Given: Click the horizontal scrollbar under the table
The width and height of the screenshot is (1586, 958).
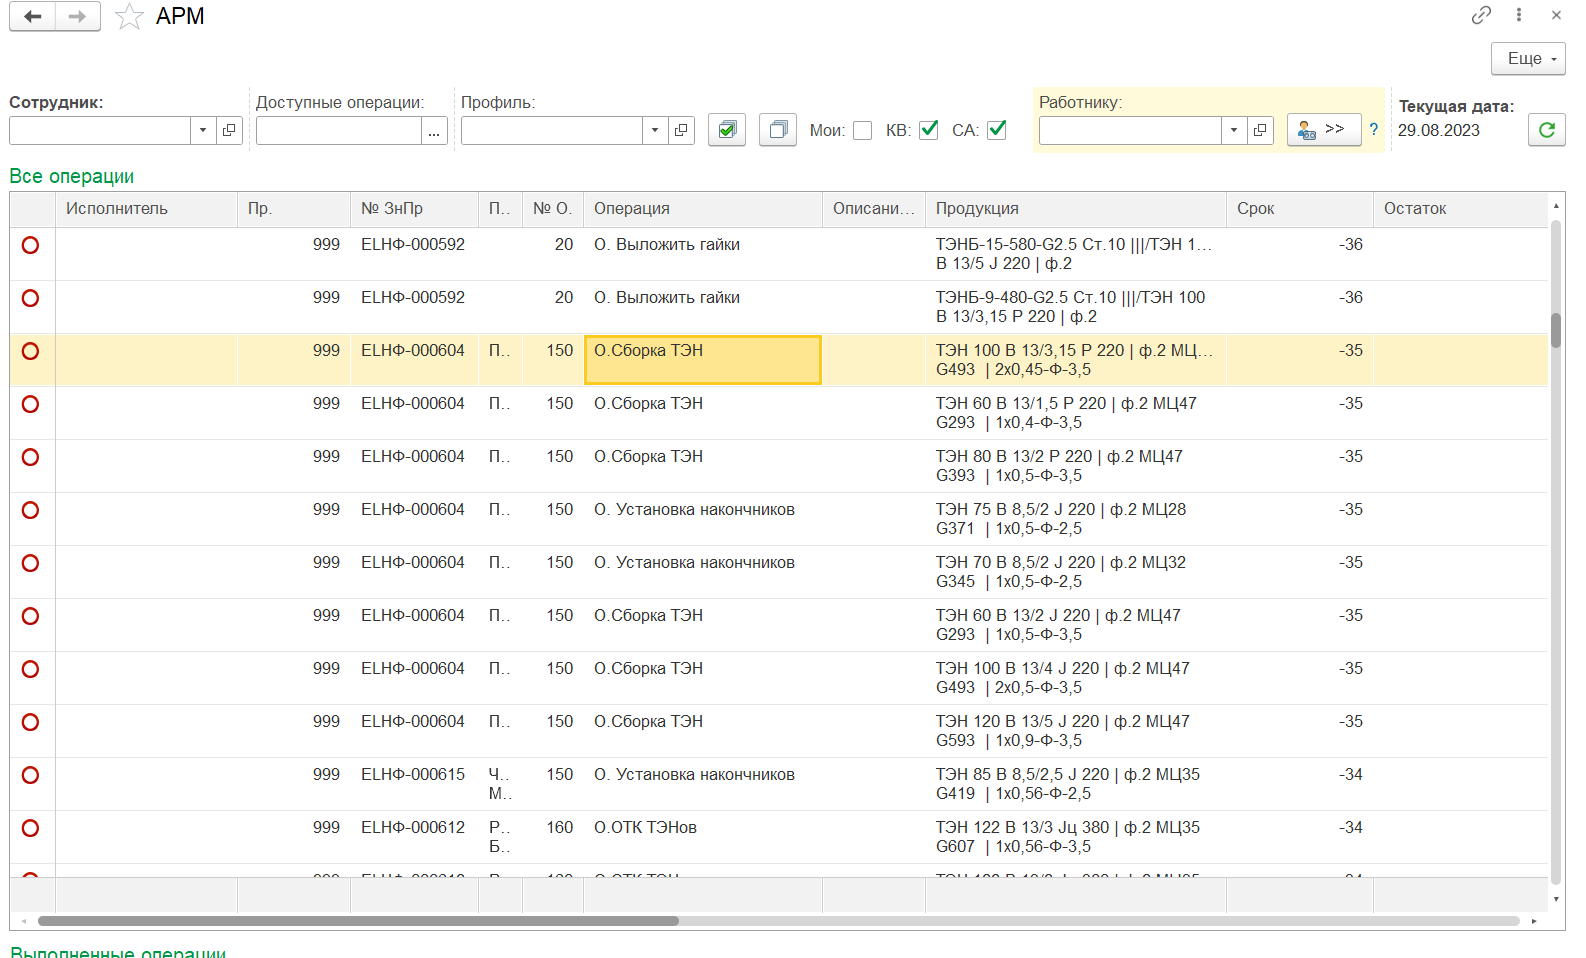Looking at the screenshot, I should [358, 921].
